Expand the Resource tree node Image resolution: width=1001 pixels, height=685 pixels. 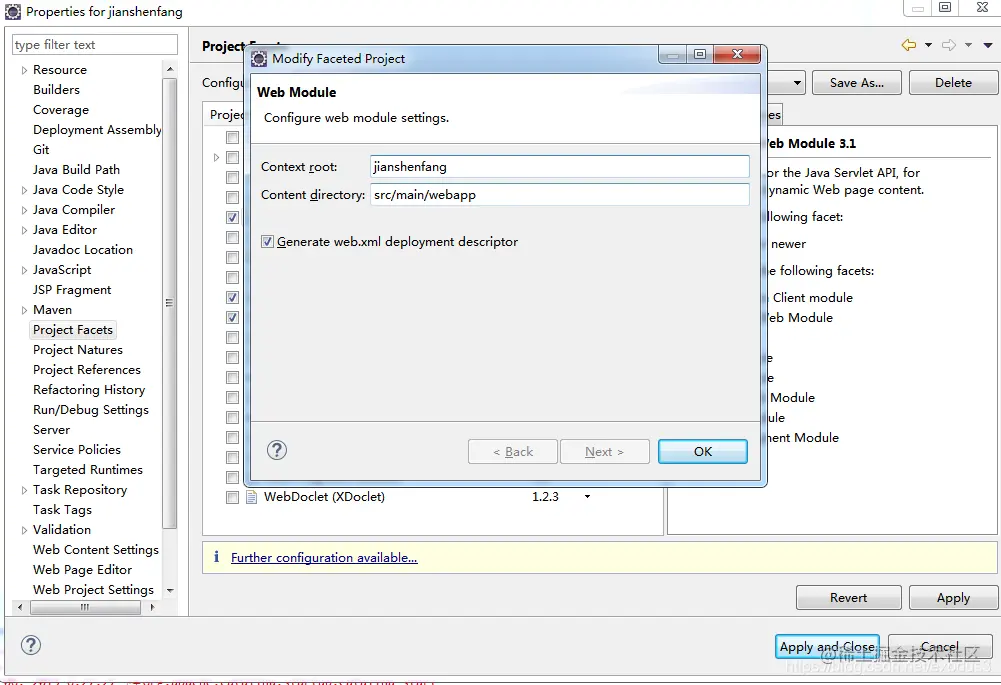[x=24, y=70]
